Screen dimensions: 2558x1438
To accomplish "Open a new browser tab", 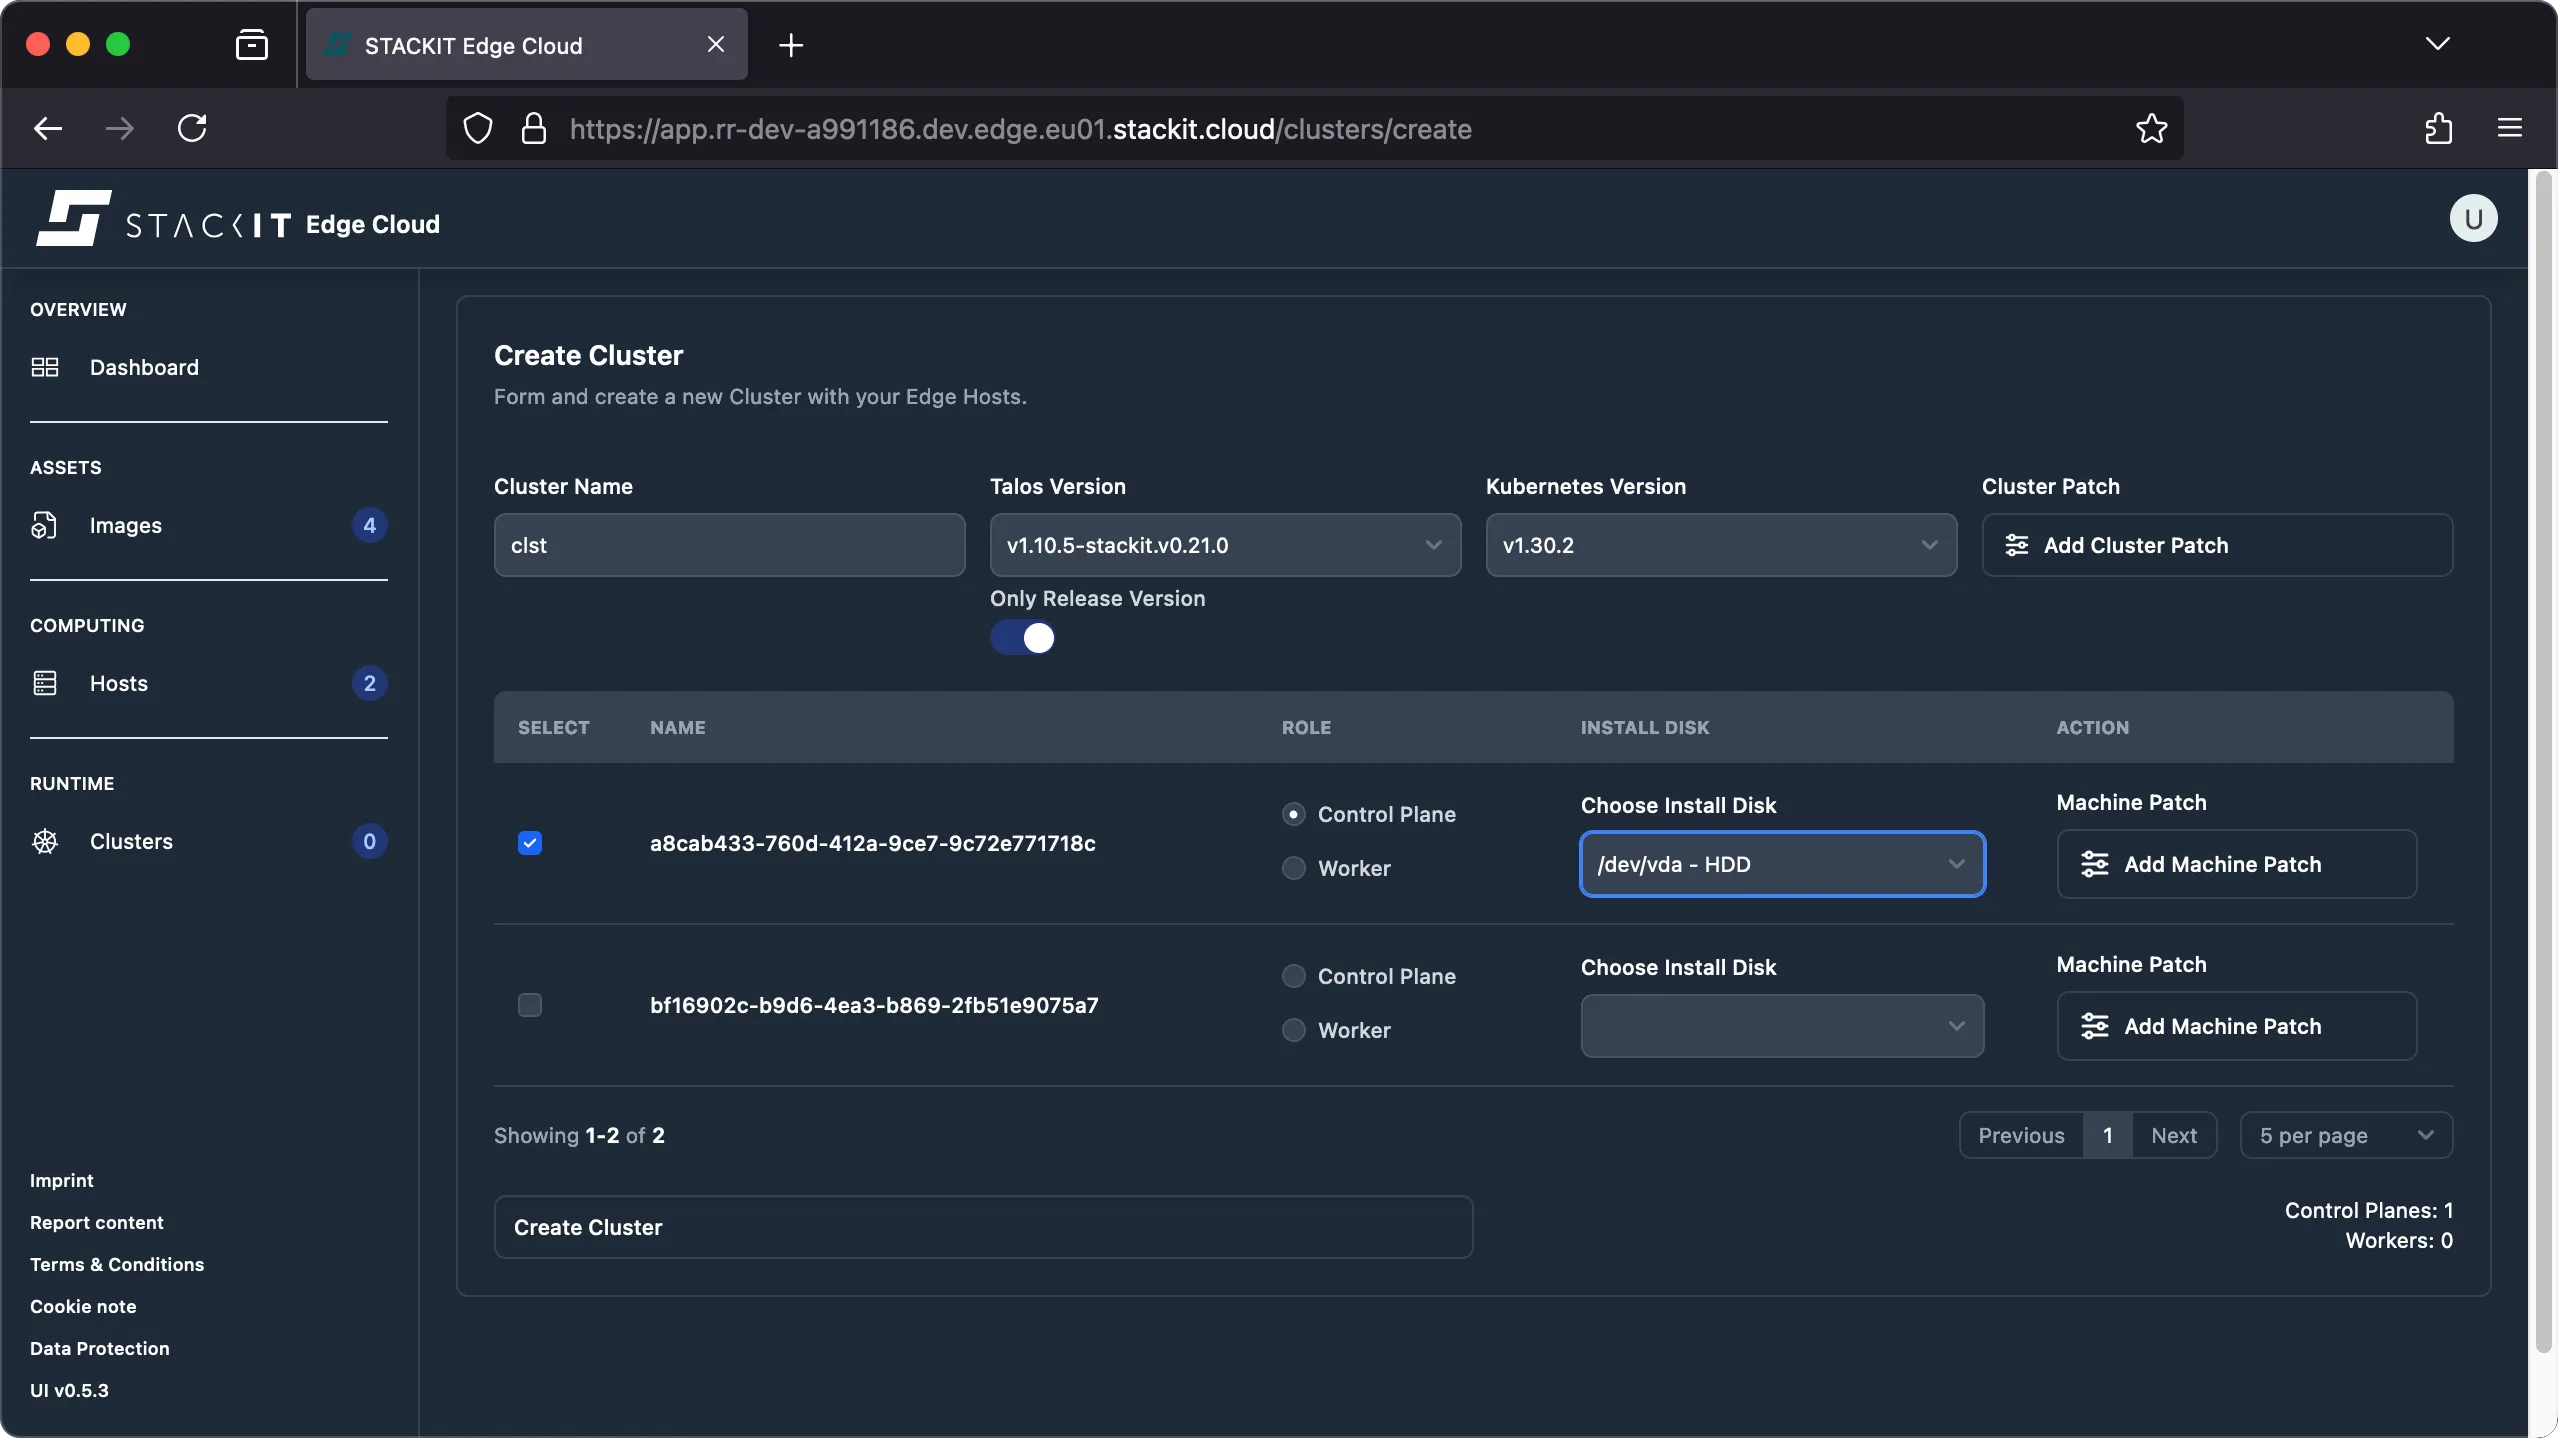I will coord(791,44).
